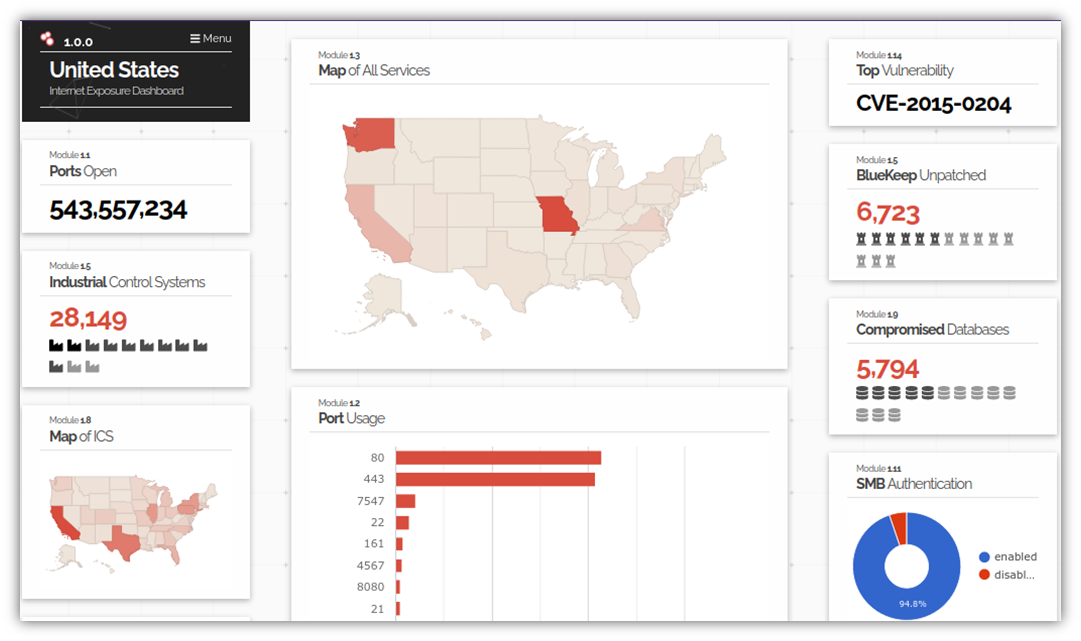Select Washington state on the services map
Image resolution: width=1081 pixels, height=641 pixels.
370,134
